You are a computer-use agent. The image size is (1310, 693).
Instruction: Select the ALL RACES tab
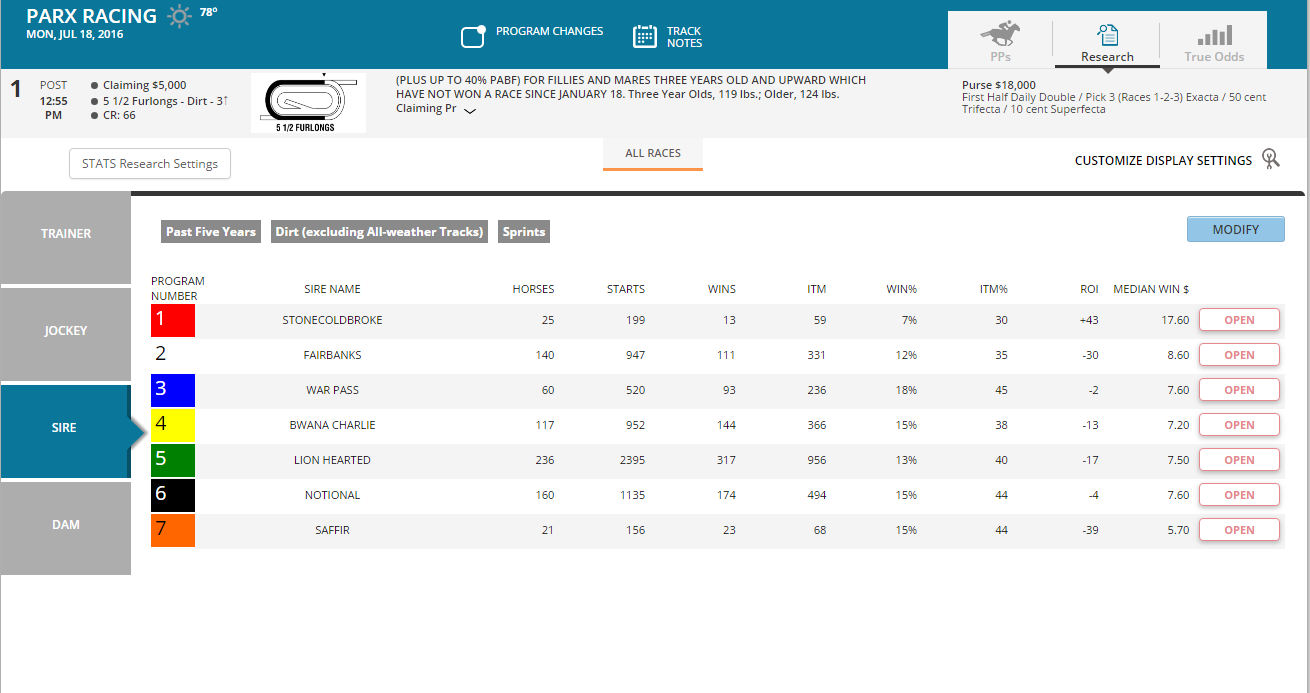tap(653, 154)
